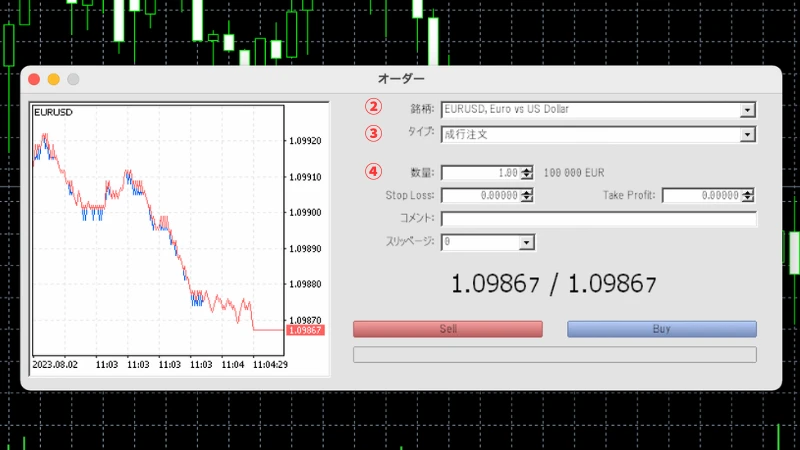Expand the スリッページ dropdown arrow

point(526,242)
